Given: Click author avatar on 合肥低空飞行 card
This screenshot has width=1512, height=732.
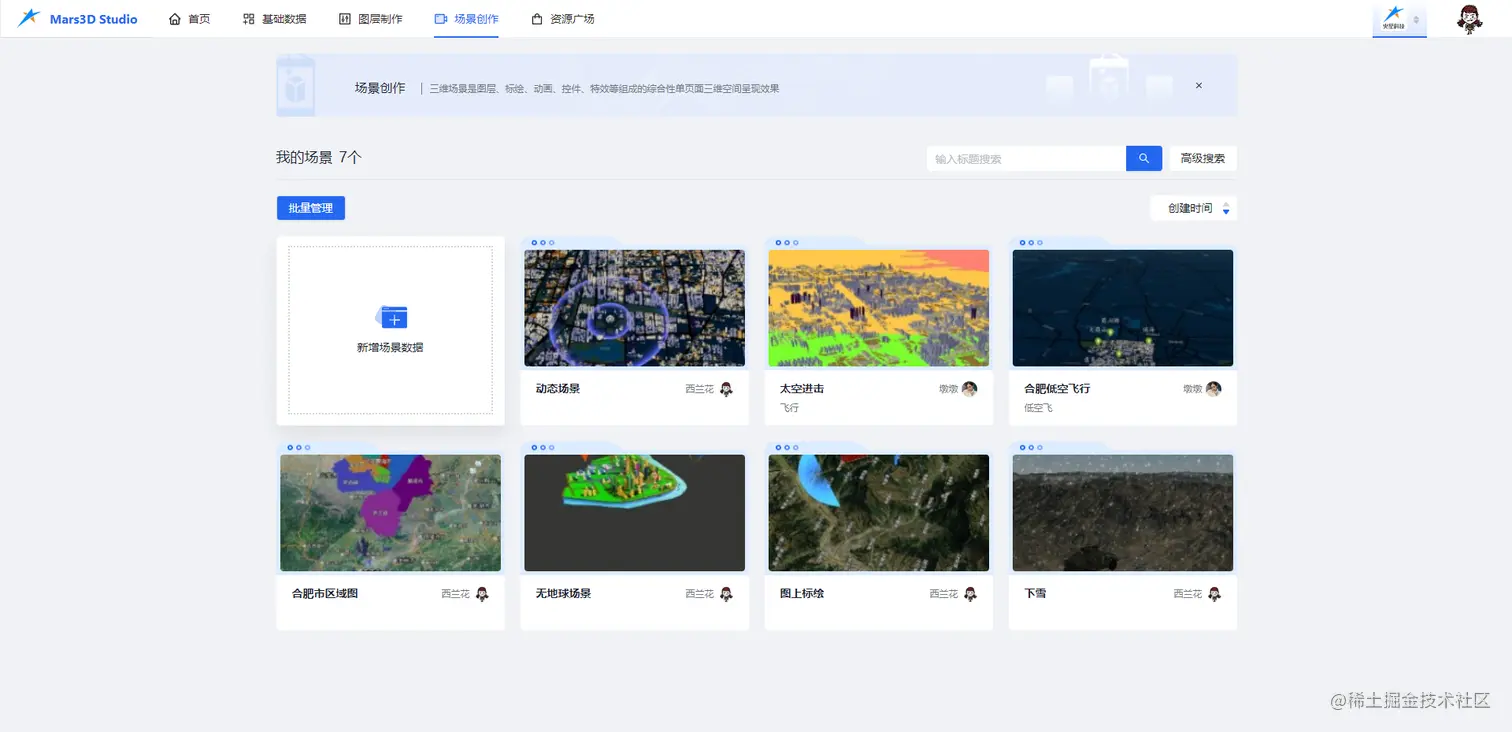Looking at the screenshot, I should point(1214,389).
